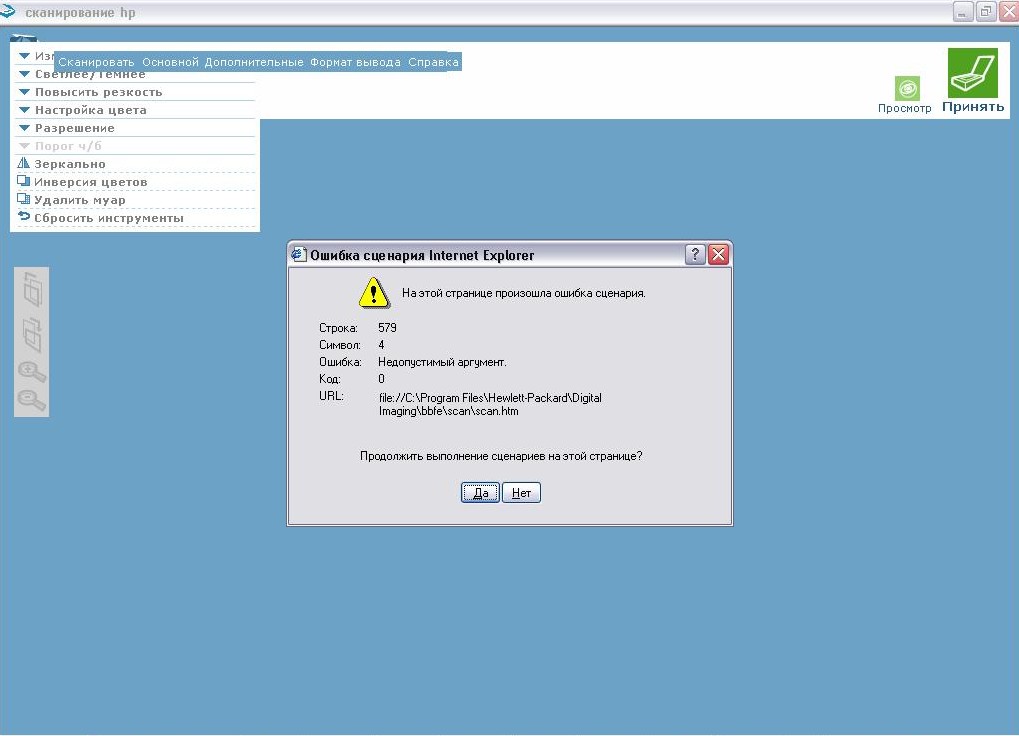The width and height of the screenshot is (1019, 736).
Task: Expand the Настройка цвета section
Action: click(135, 110)
